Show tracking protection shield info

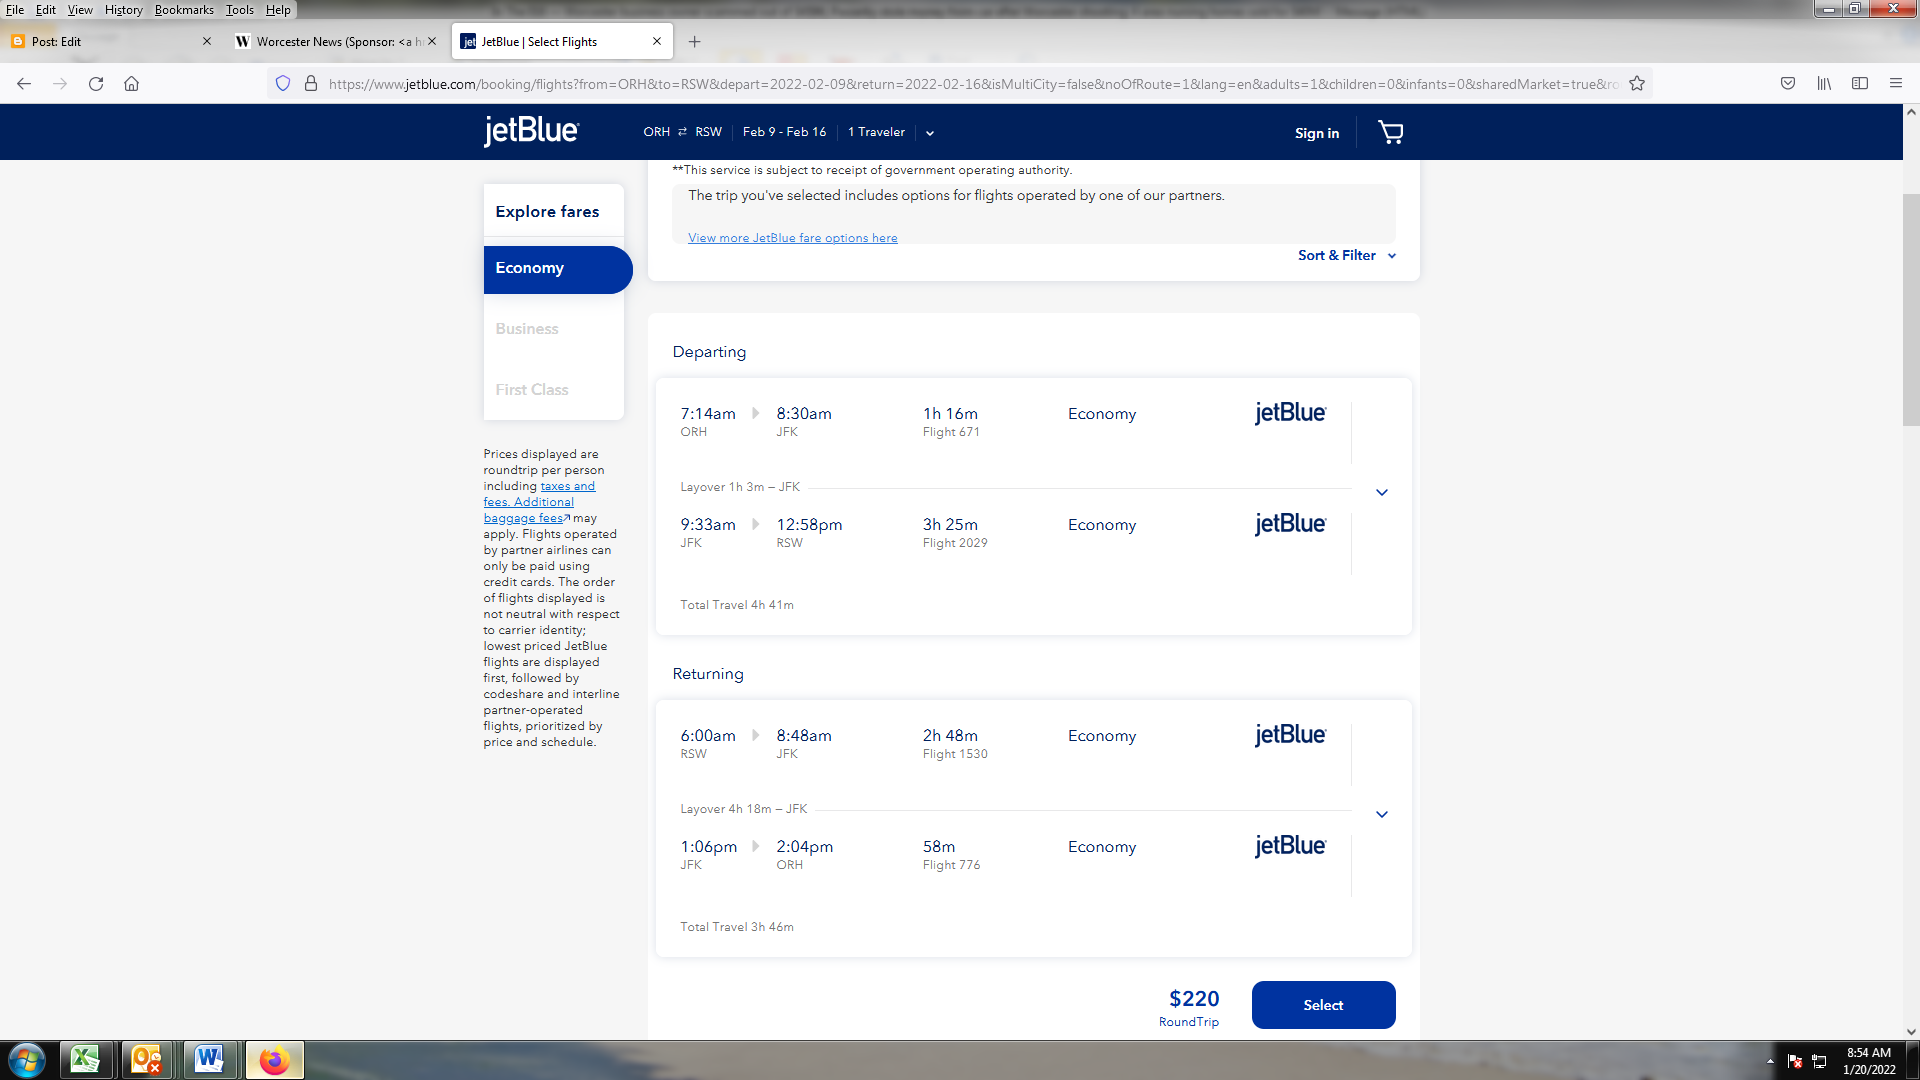(283, 84)
